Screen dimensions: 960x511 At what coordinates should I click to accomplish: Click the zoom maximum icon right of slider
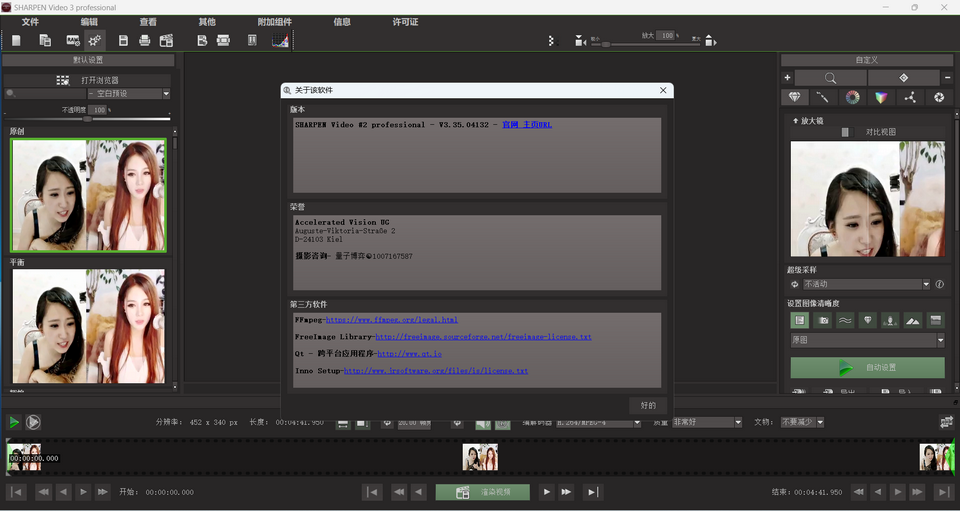710,40
